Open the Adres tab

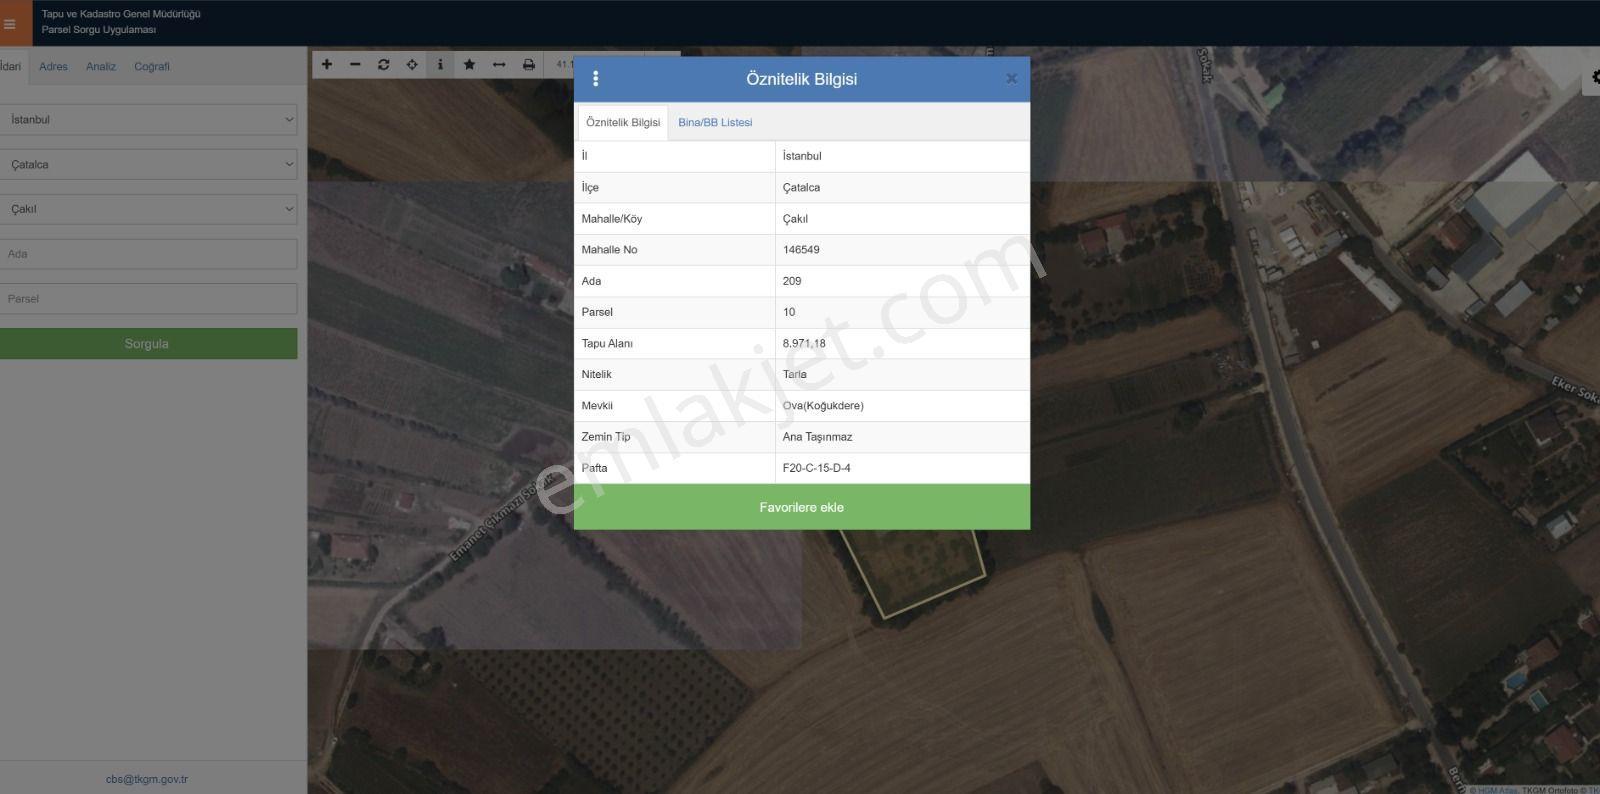point(53,66)
